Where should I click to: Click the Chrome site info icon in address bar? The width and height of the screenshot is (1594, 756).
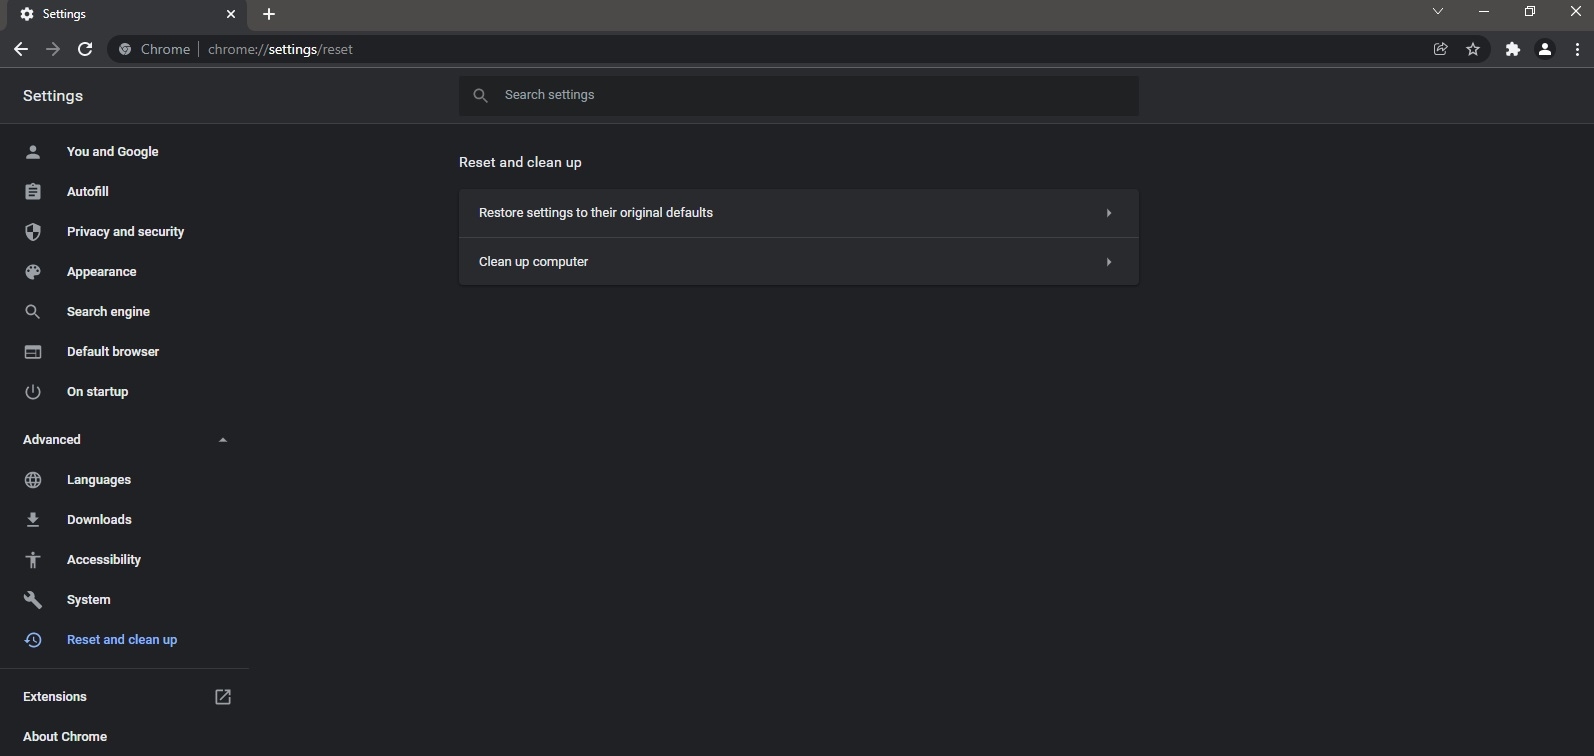tap(125, 49)
